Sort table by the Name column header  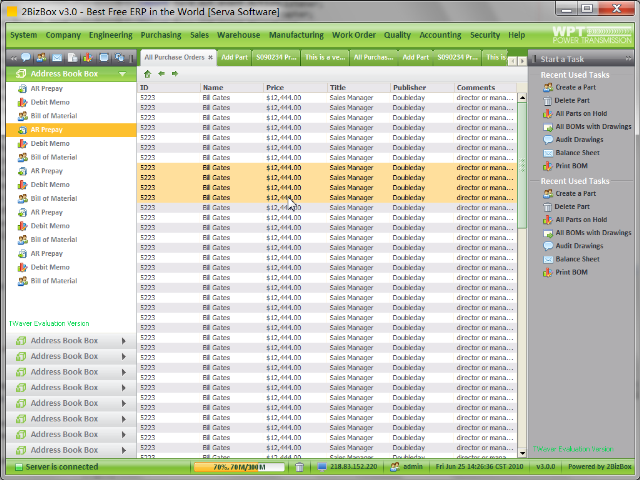232,87
